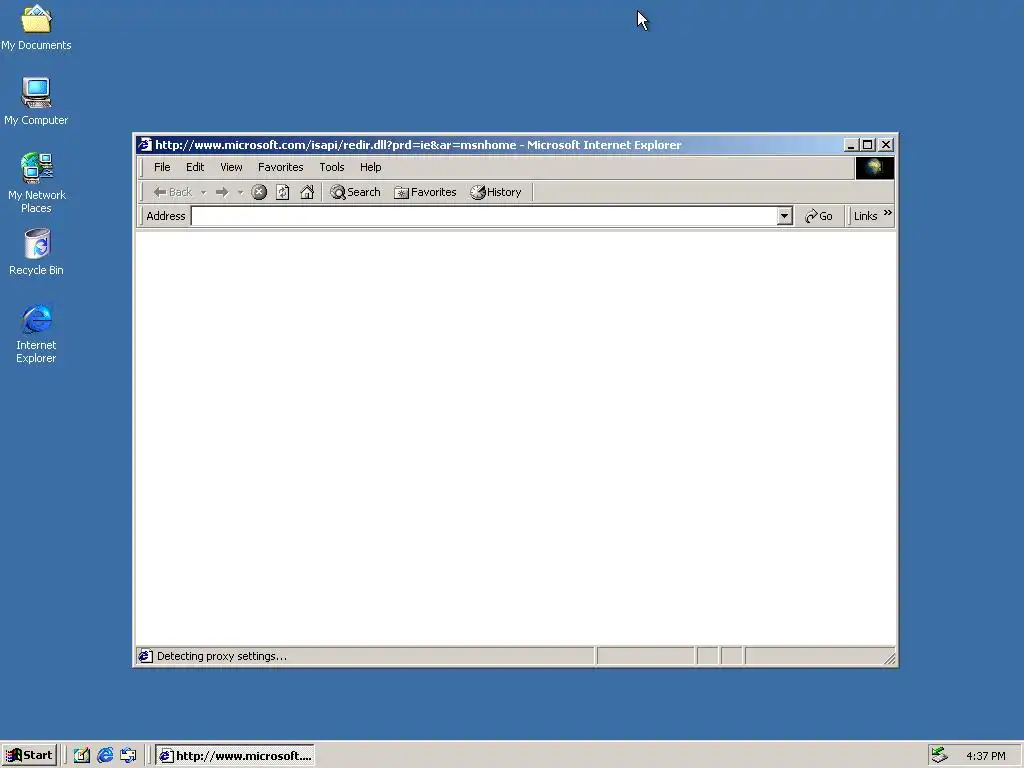Select the Recycle Bin desktop icon
The height and width of the screenshot is (768, 1024).
36,252
